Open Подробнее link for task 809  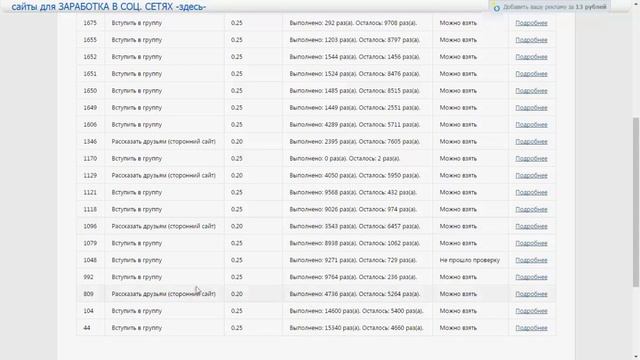[x=531, y=294]
